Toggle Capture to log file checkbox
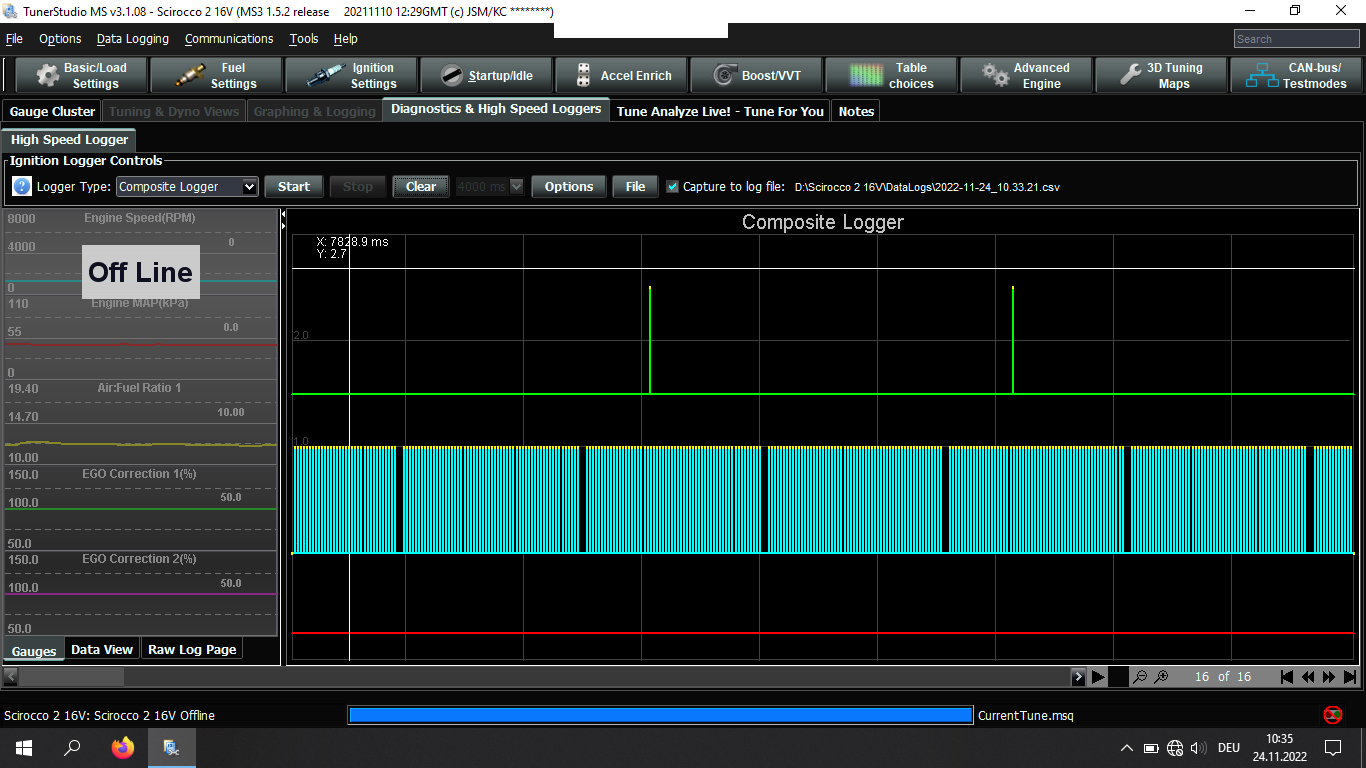Screen dimensions: 1366x768 (x=672, y=187)
